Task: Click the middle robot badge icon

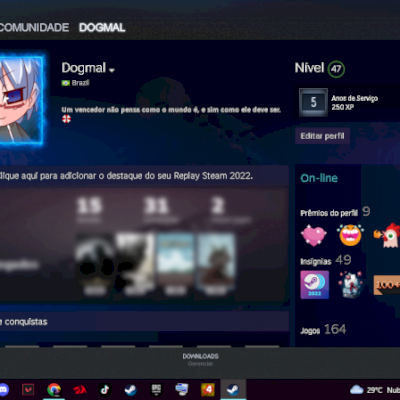Action: 350,284
